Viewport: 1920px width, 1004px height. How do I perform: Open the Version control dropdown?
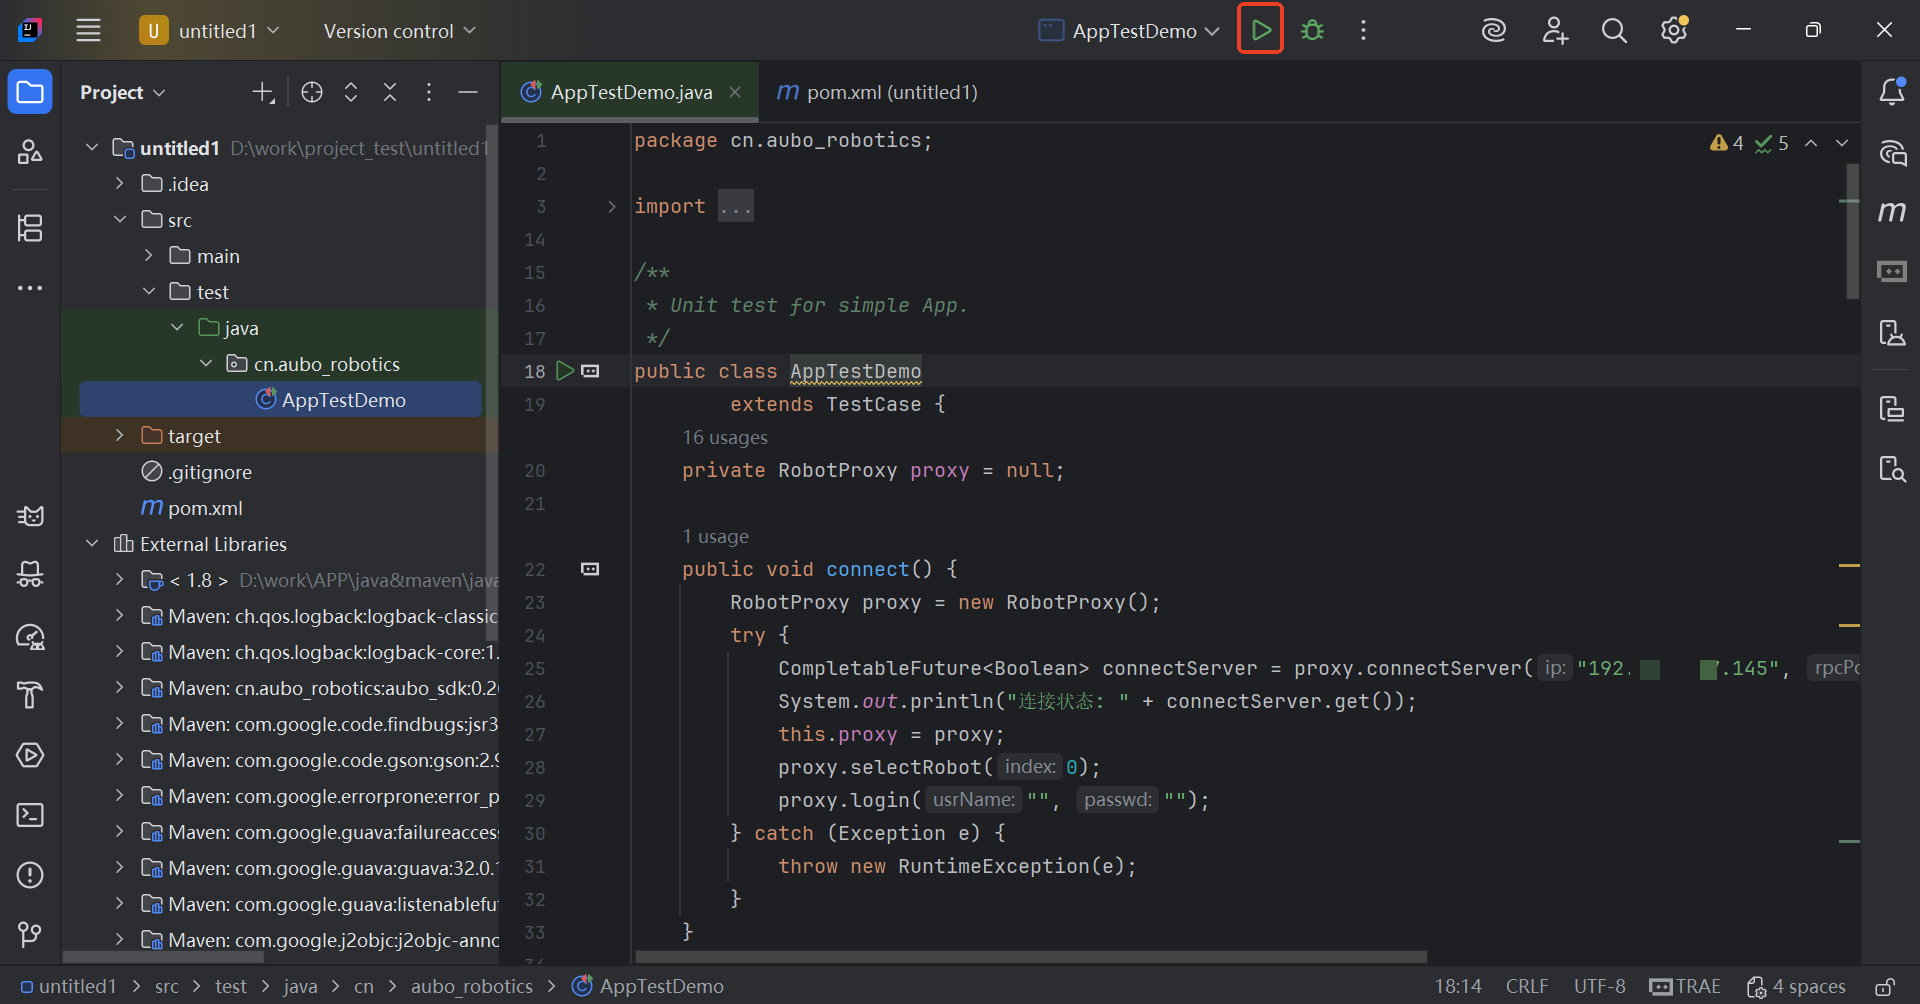(x=399, y=31)
